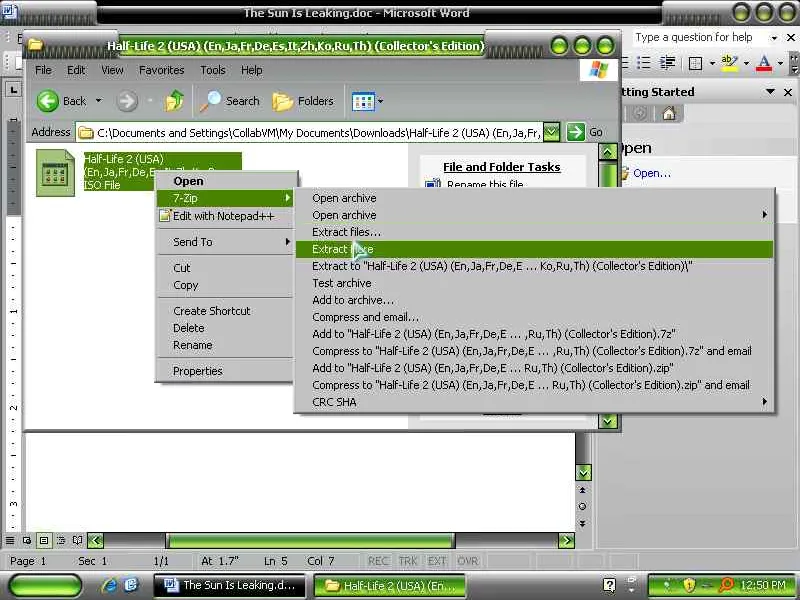Click Open… link in Getting Started pane

pos(652,173)
